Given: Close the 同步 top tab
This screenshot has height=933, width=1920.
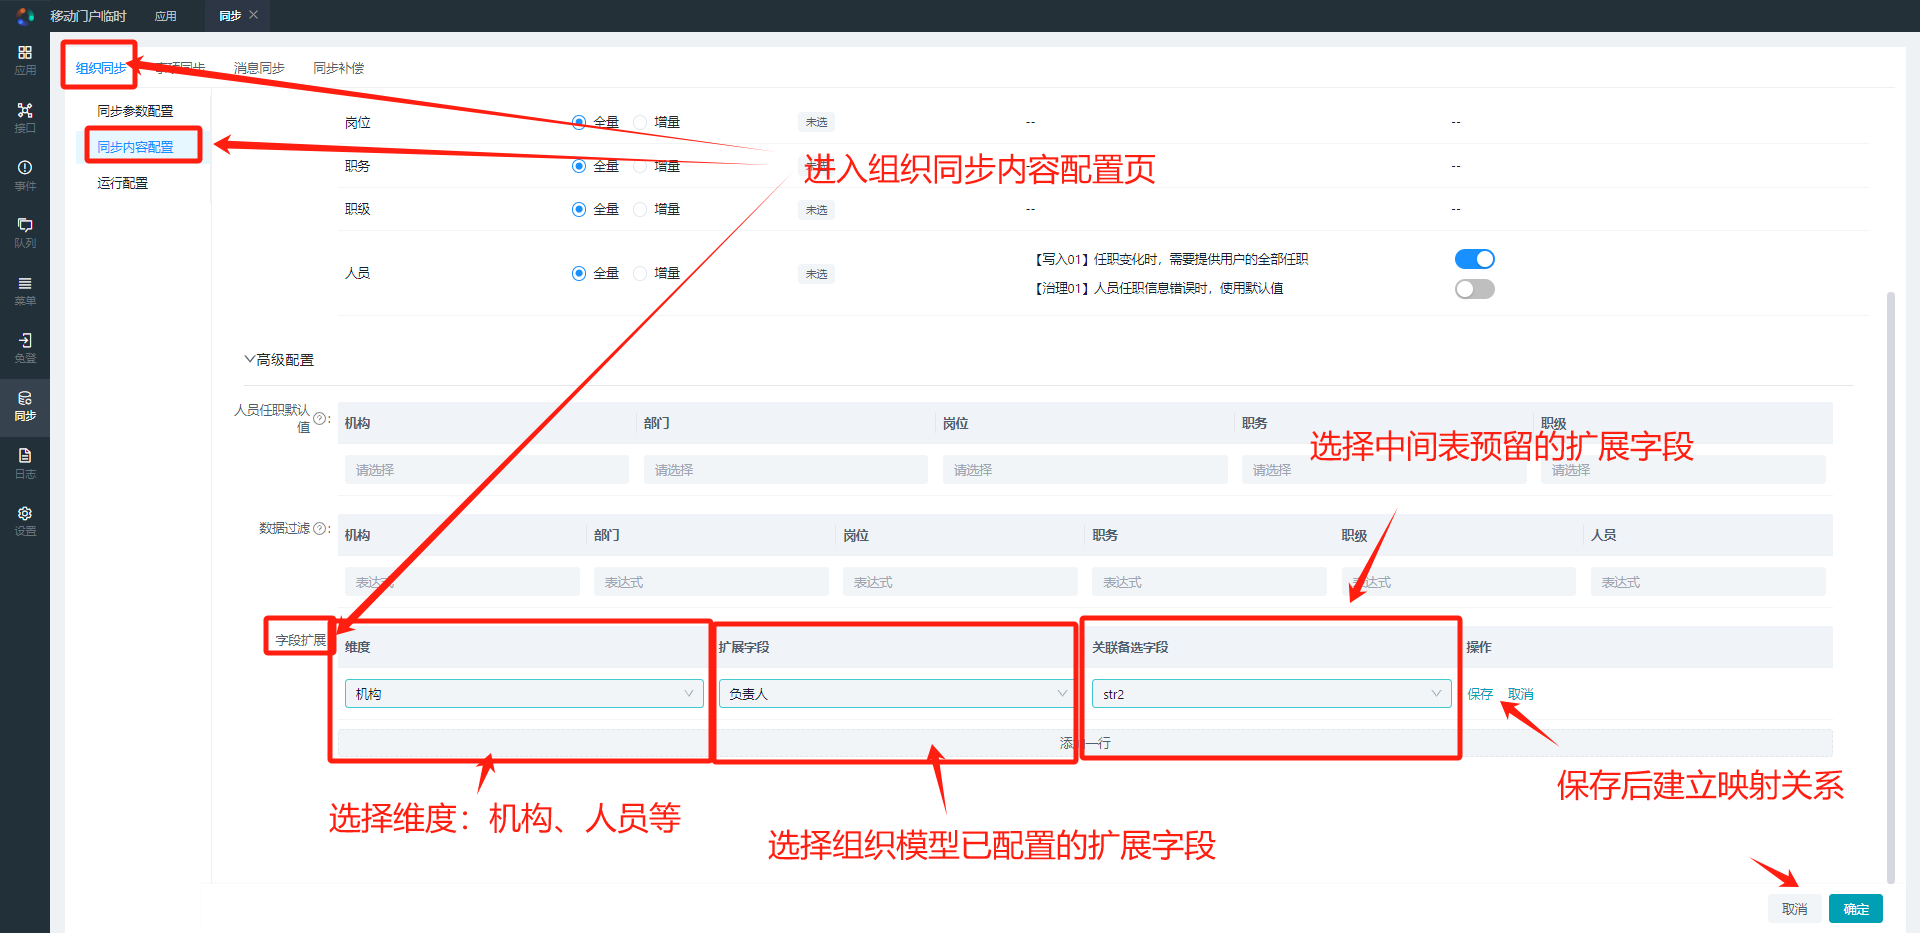Looking at the screenshot, I should pos(254,15).
